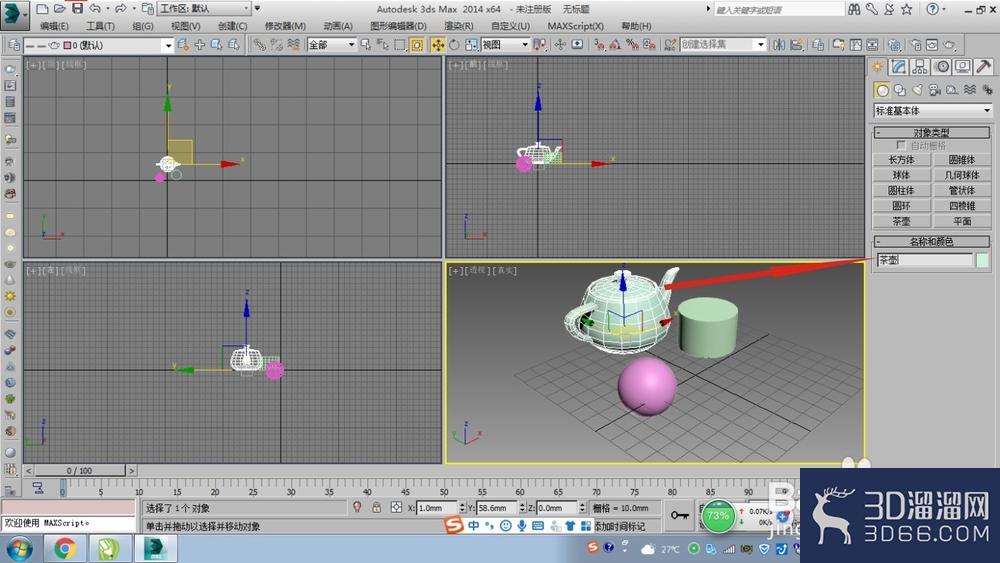This screenshot has width=1000, height=563.
Task: Toggle the selection lock padlock icon
Action: coord(376,508)
